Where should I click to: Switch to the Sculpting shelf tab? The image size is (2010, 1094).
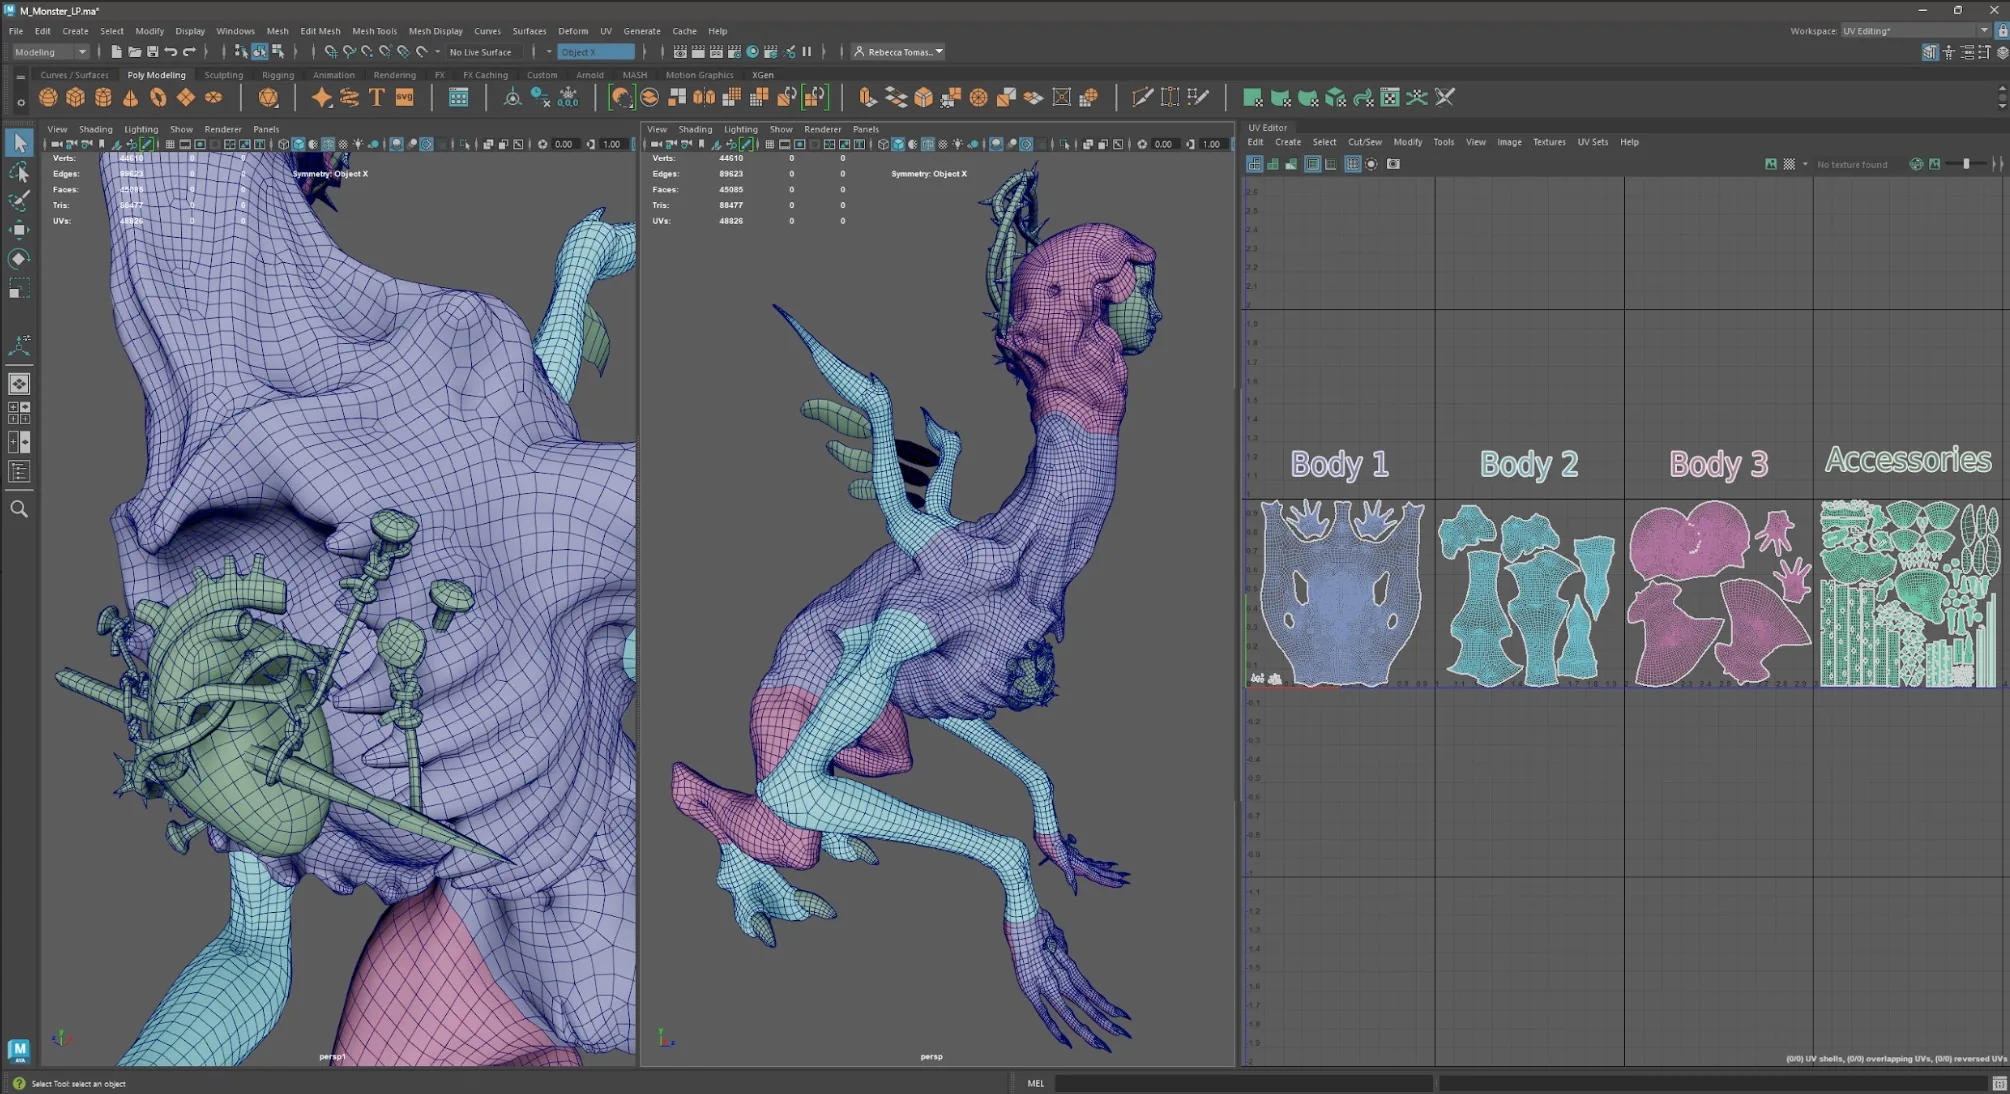coord(223,75)
